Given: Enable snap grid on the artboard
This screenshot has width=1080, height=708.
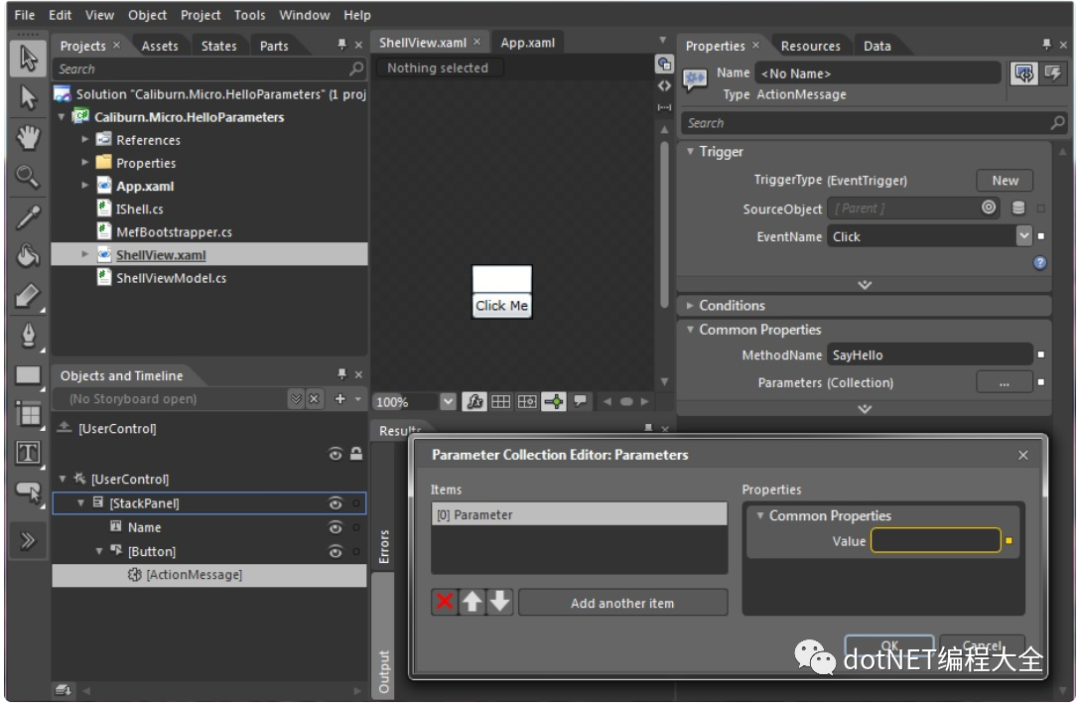Looking at the screenshot, I should (x=527, y=402).
